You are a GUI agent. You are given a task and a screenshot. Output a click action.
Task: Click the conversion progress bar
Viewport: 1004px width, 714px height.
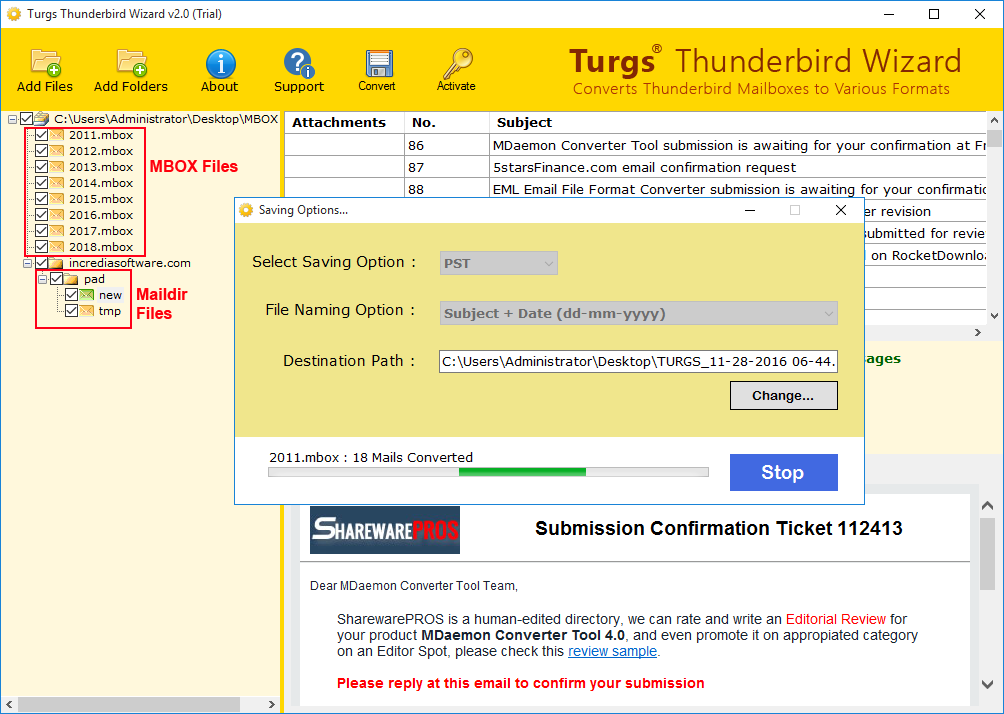[x=488, y=472]
